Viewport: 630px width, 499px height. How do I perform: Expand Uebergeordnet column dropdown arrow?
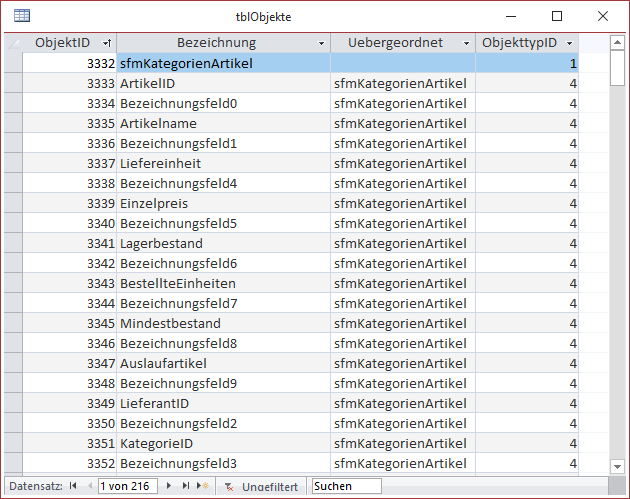pos(465,44)
